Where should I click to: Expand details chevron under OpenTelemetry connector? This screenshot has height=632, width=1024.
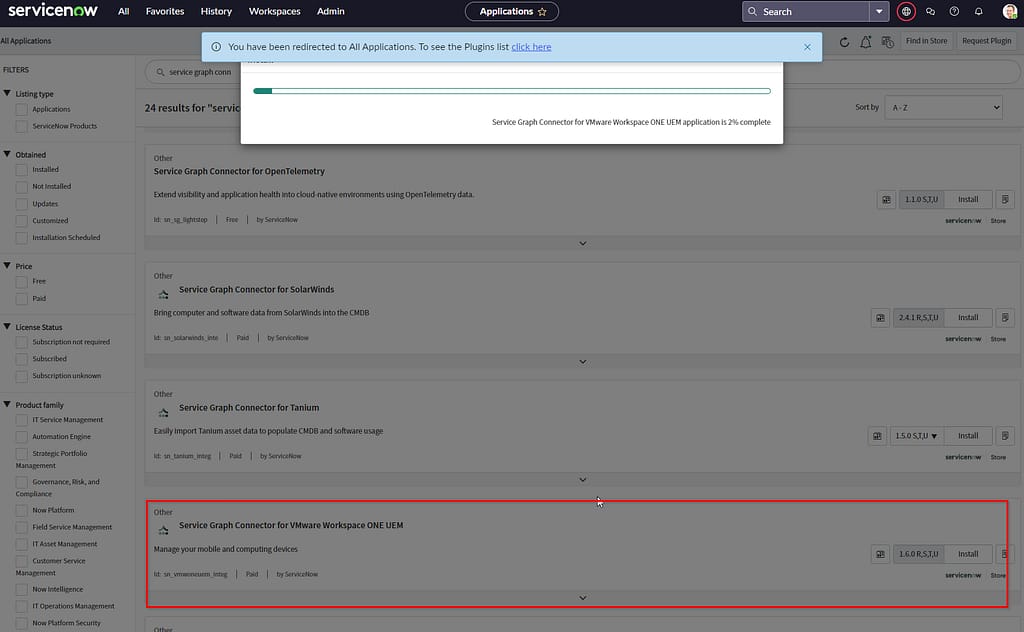click(582, 243)
